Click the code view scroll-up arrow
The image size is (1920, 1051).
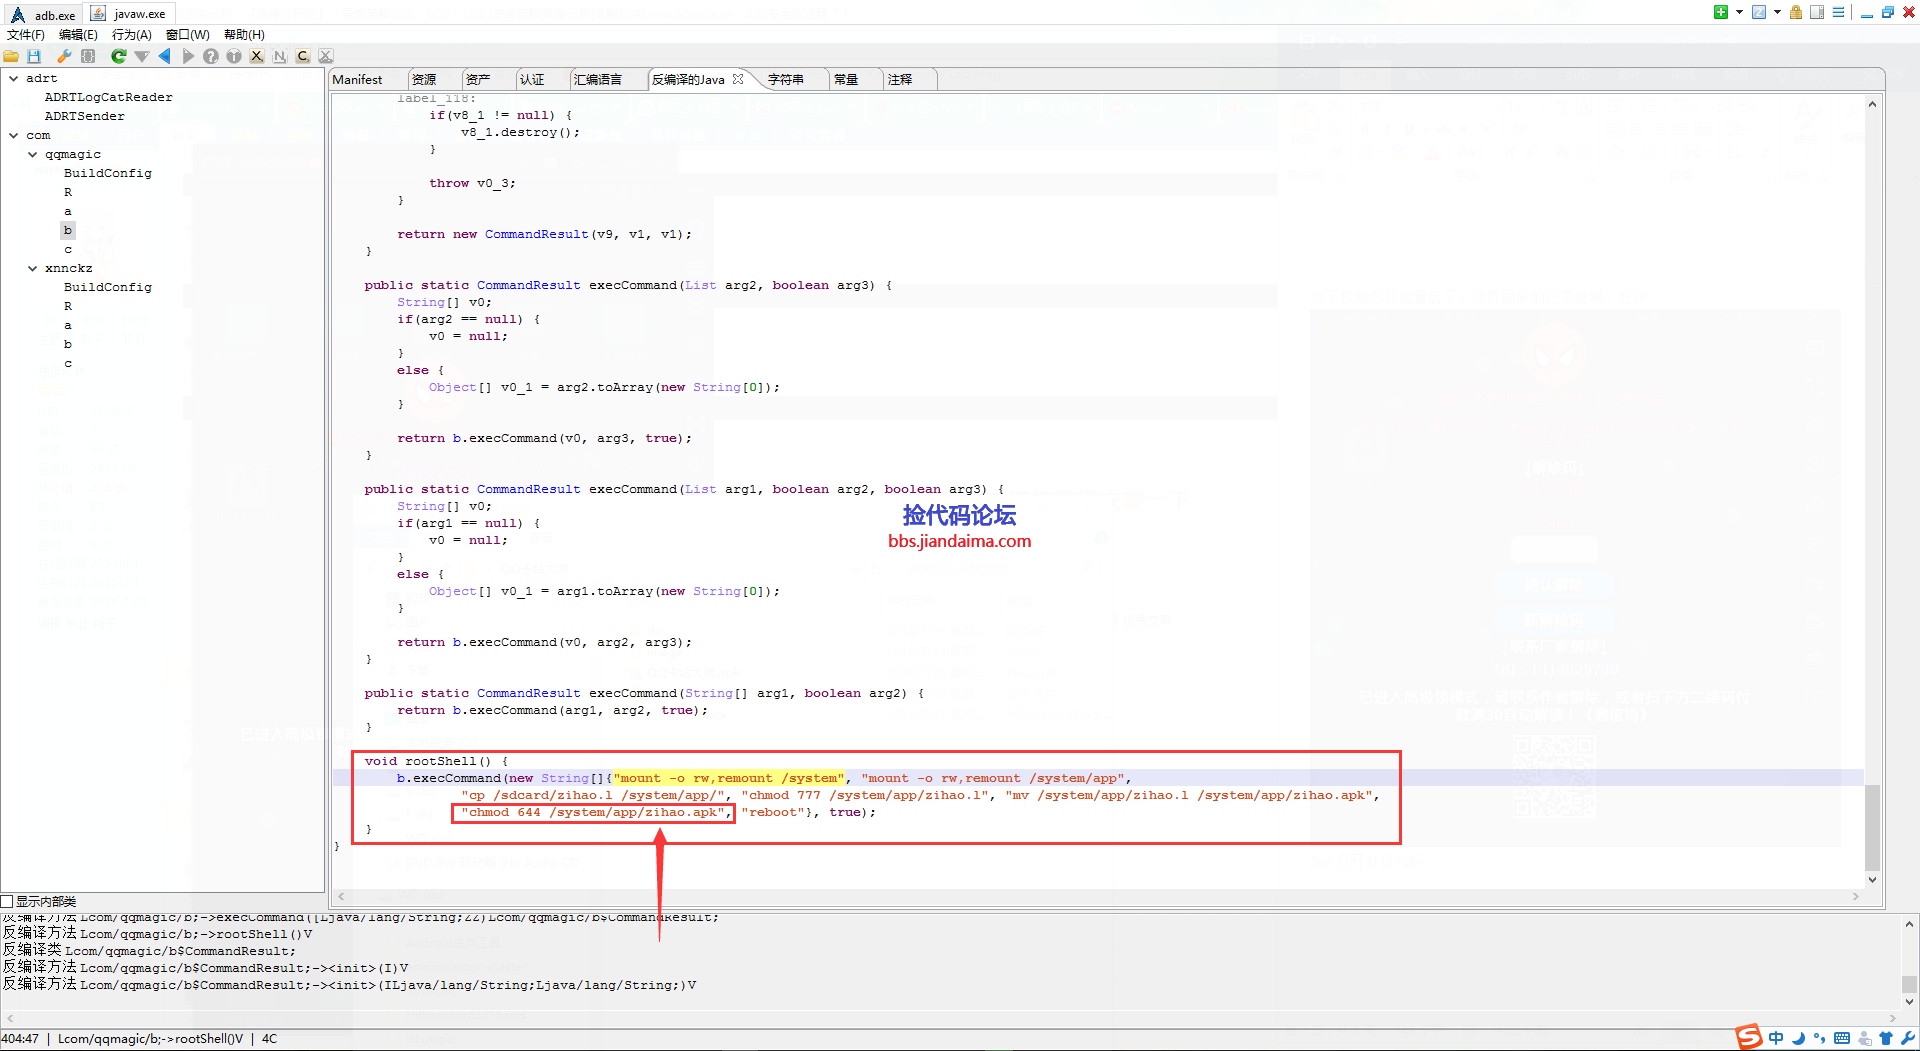[1872, 104]
